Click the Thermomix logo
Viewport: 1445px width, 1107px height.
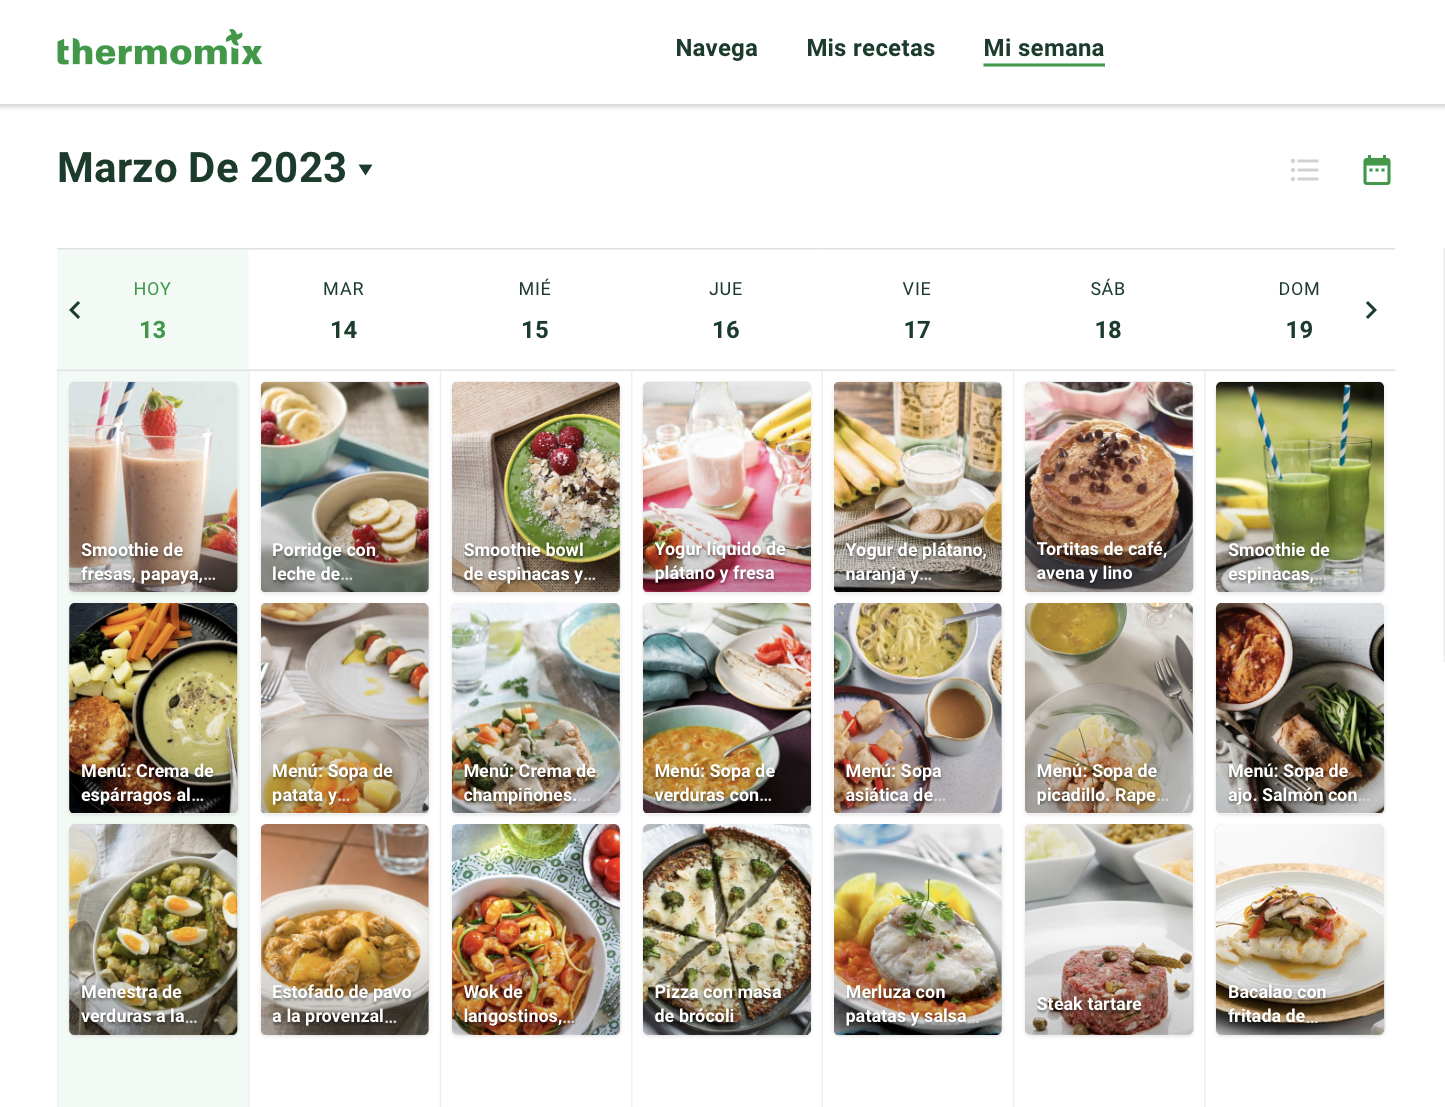coord(159,48)
